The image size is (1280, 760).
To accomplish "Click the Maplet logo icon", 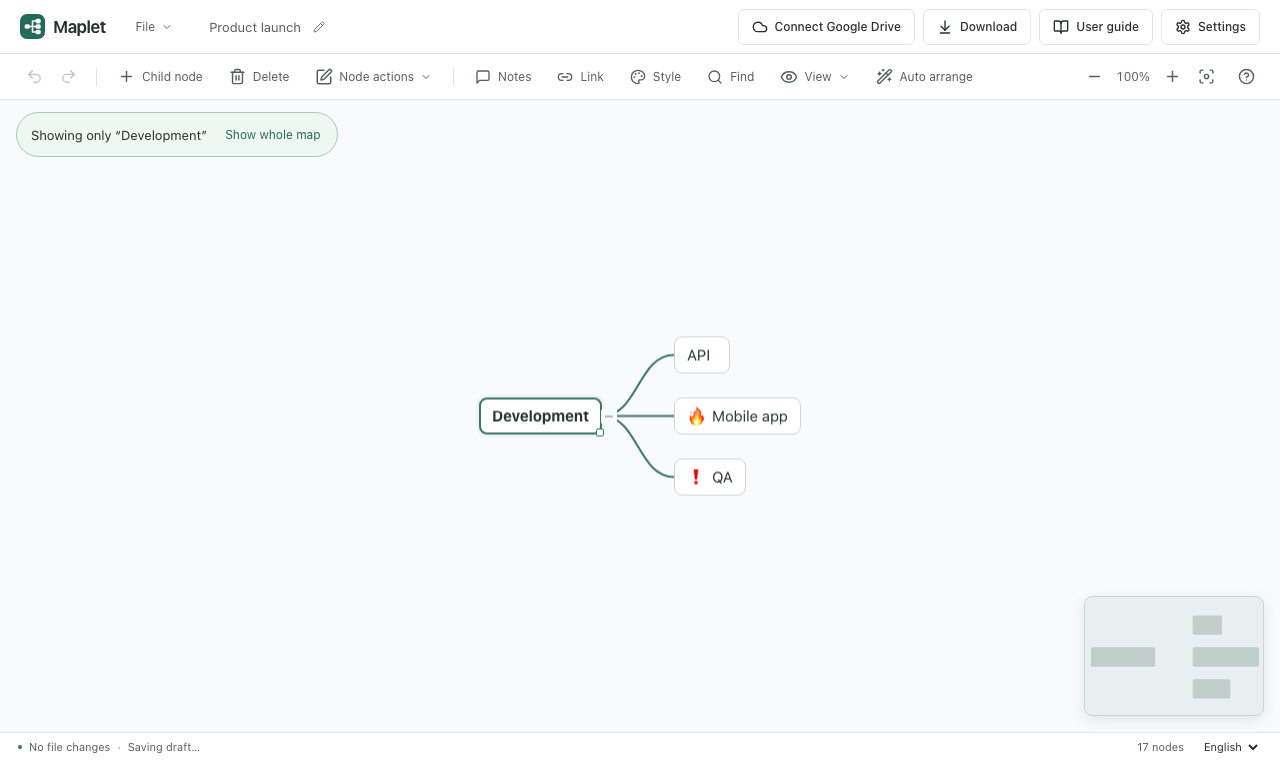I will tap(32, 27).
